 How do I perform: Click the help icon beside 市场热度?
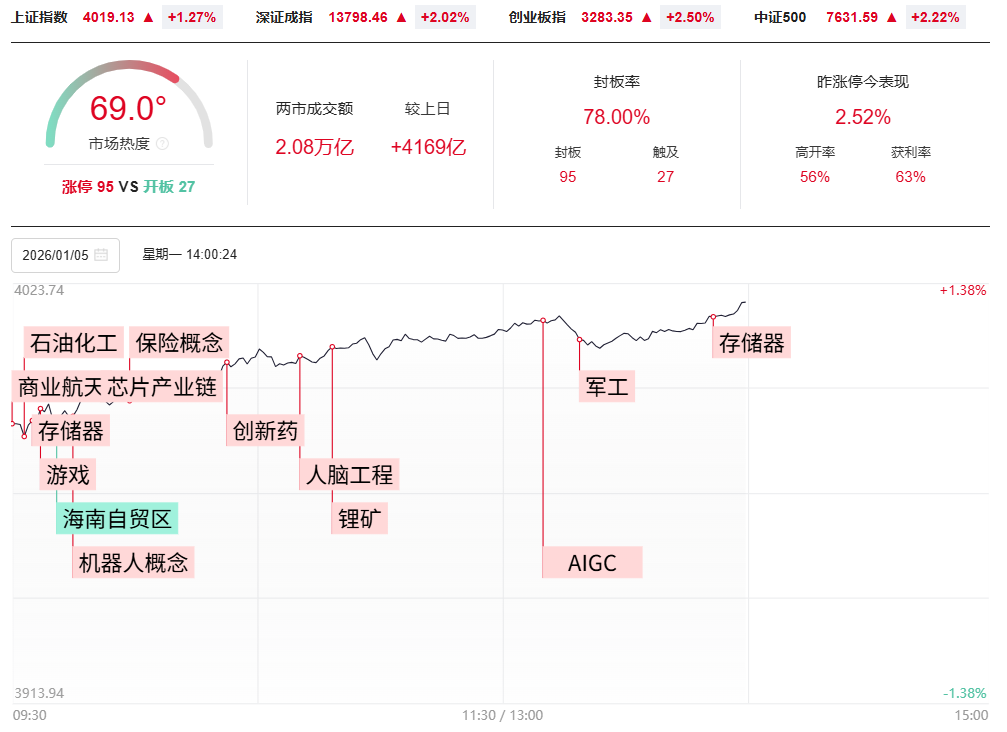click(x=163, y=144)
